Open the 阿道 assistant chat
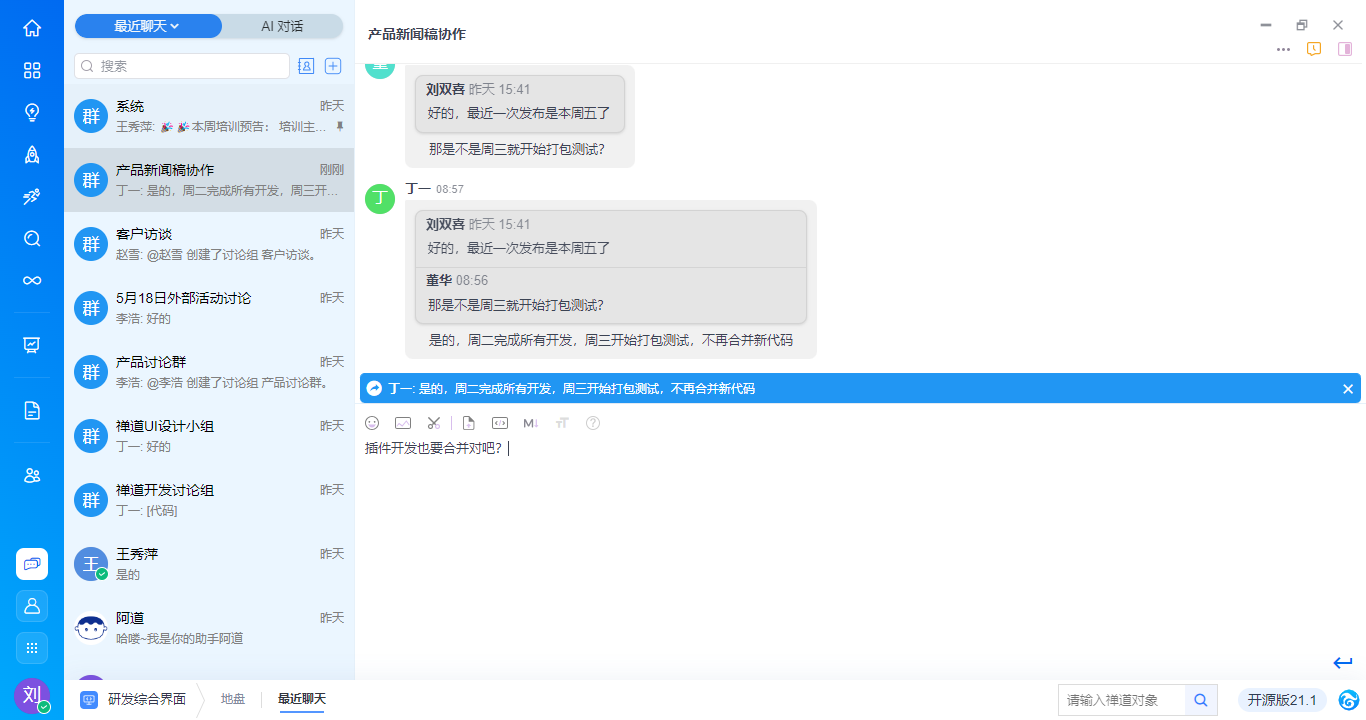This screenshot has width=1366, height=720. click(x=209, y=628)
